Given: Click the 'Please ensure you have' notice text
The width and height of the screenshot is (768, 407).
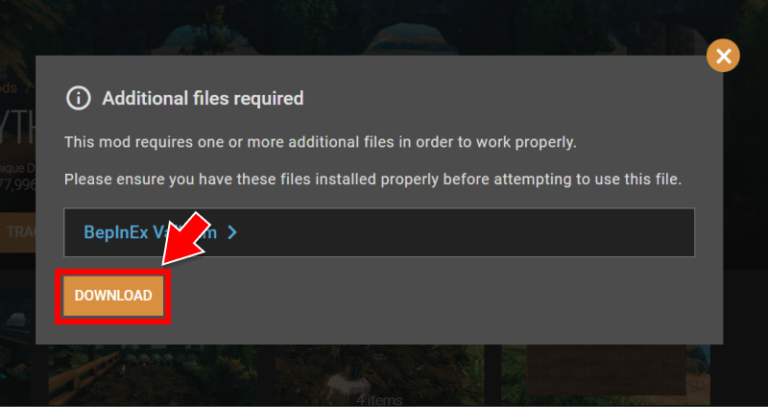Looking at the screenshot, I should tap(373, 179).
